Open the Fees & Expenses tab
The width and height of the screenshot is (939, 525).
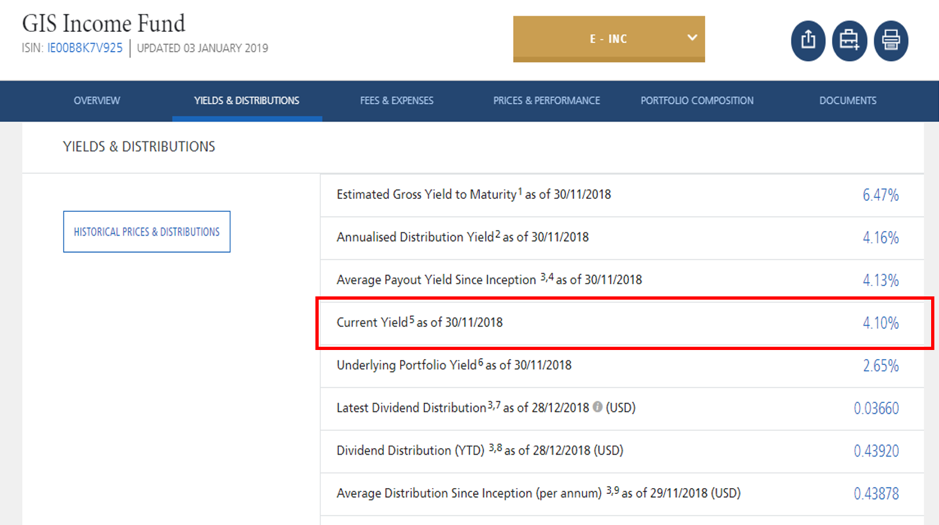pos(397,101)
